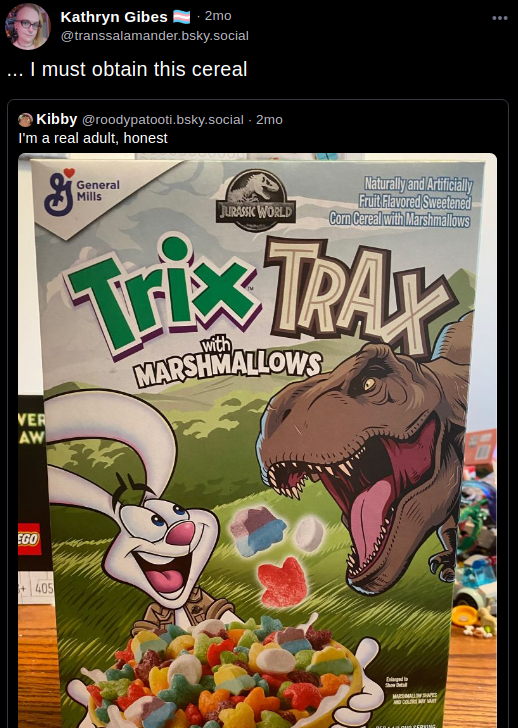
Task: Click the red LEGO logo at image edge
Action: coord(29,539)
